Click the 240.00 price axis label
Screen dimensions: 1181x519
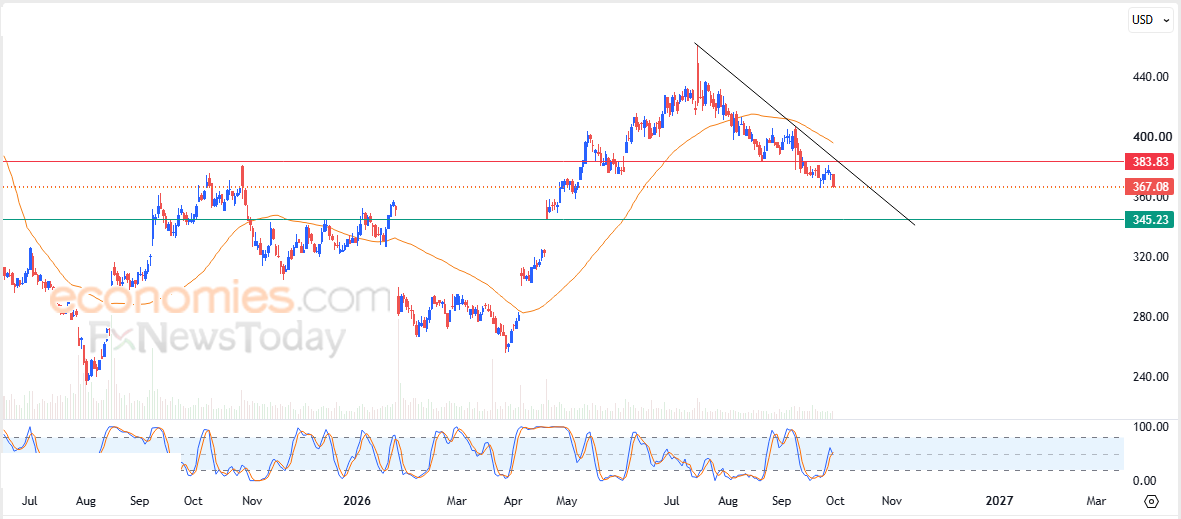tap(1152, 377)
